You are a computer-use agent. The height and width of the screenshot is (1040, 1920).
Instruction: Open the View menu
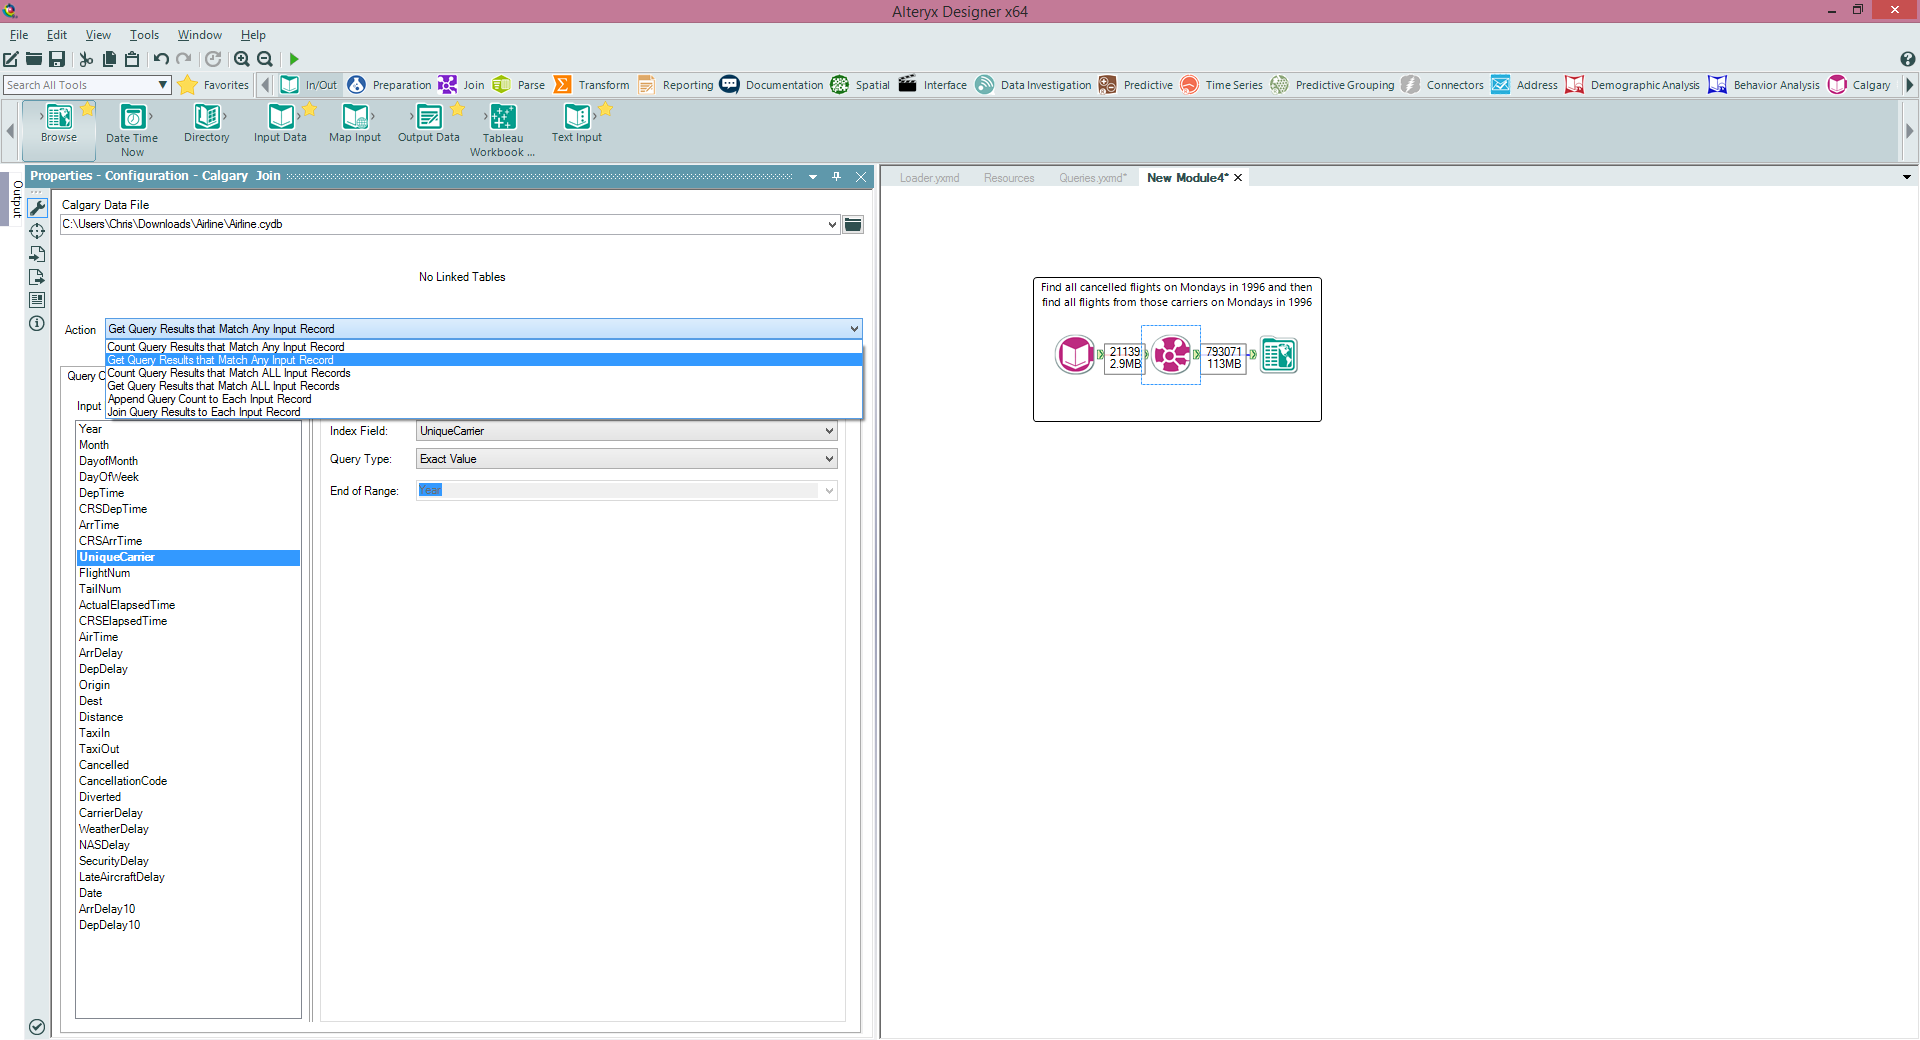pyautogui.click(x=98, y=35)
